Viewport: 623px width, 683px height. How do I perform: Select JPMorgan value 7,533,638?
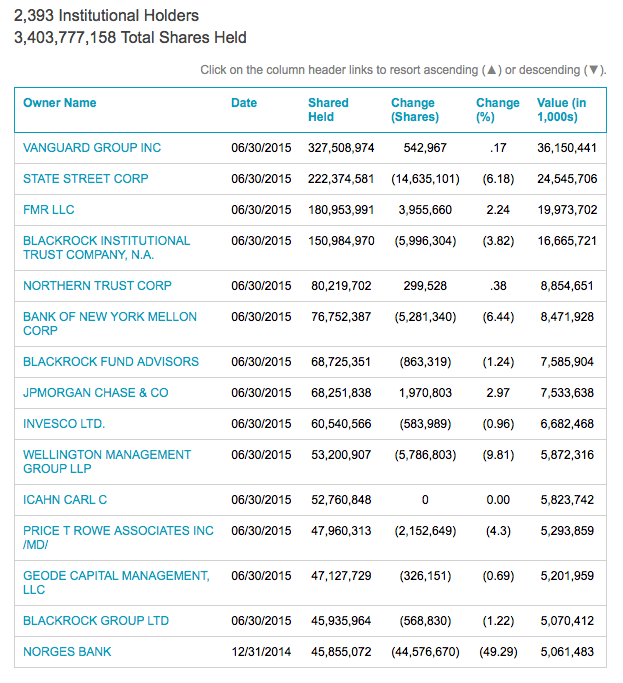tap(567, 392)
